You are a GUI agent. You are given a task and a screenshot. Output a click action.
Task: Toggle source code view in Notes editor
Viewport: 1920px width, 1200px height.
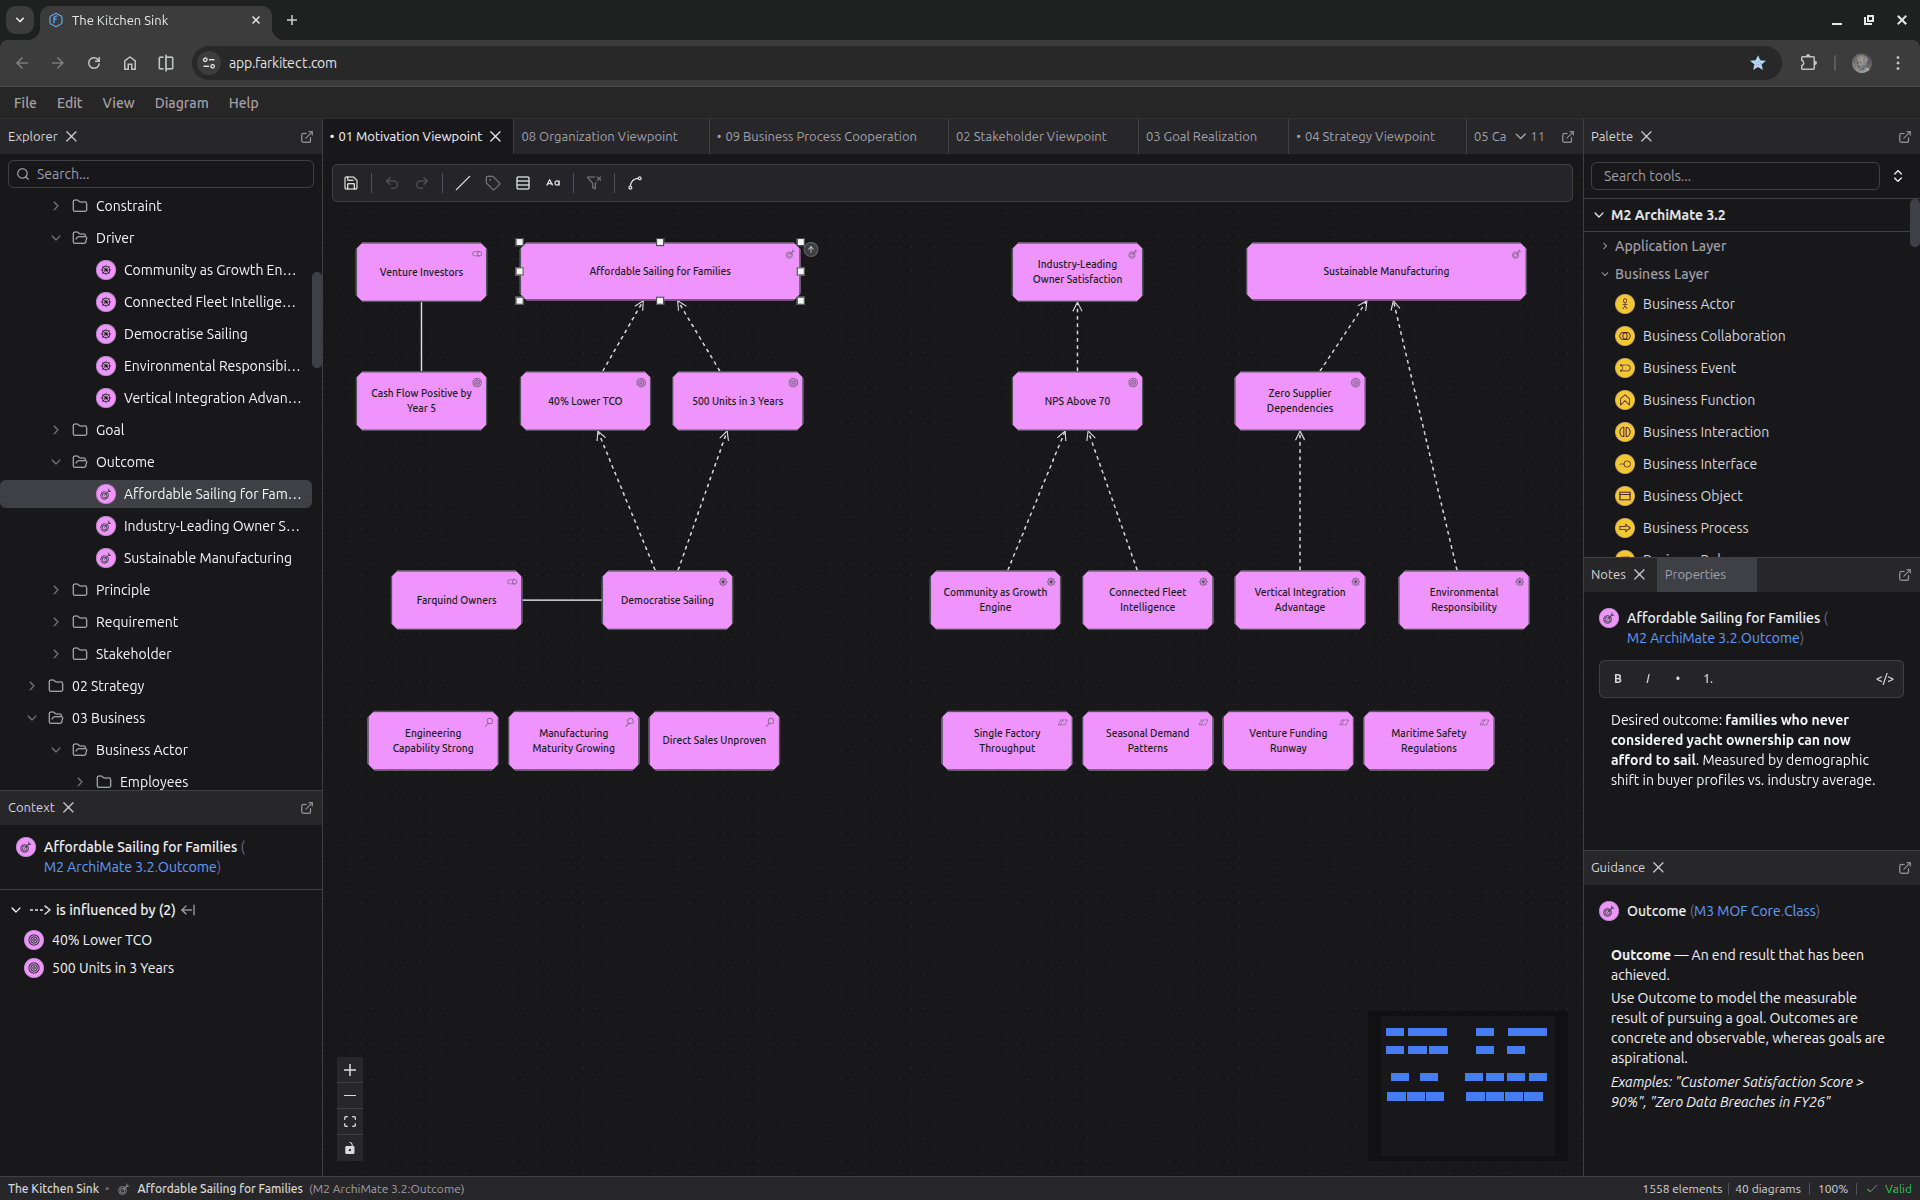(x=1885, y=679)
